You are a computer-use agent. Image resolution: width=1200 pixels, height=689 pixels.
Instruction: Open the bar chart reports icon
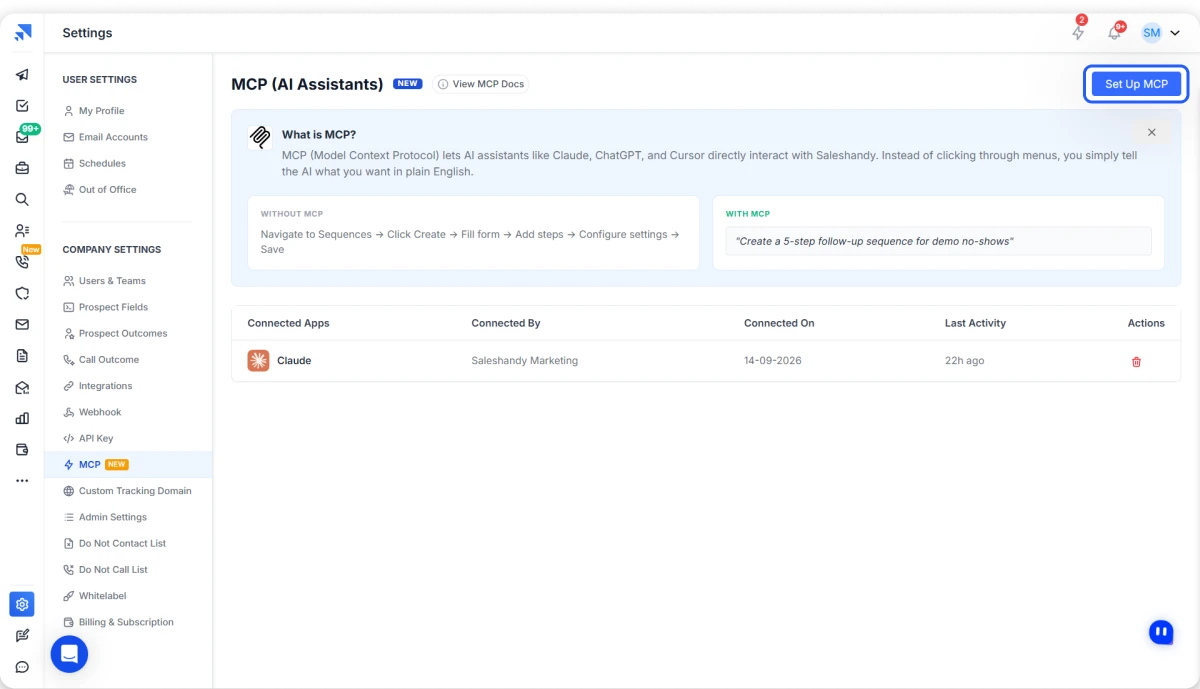click(x=22, y=418)
